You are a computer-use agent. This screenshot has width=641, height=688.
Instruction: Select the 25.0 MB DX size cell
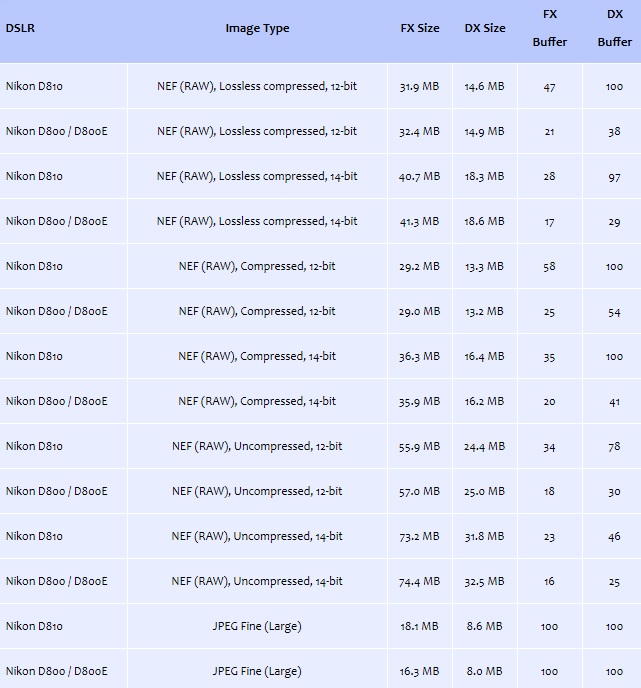click(x=484, y=492)
